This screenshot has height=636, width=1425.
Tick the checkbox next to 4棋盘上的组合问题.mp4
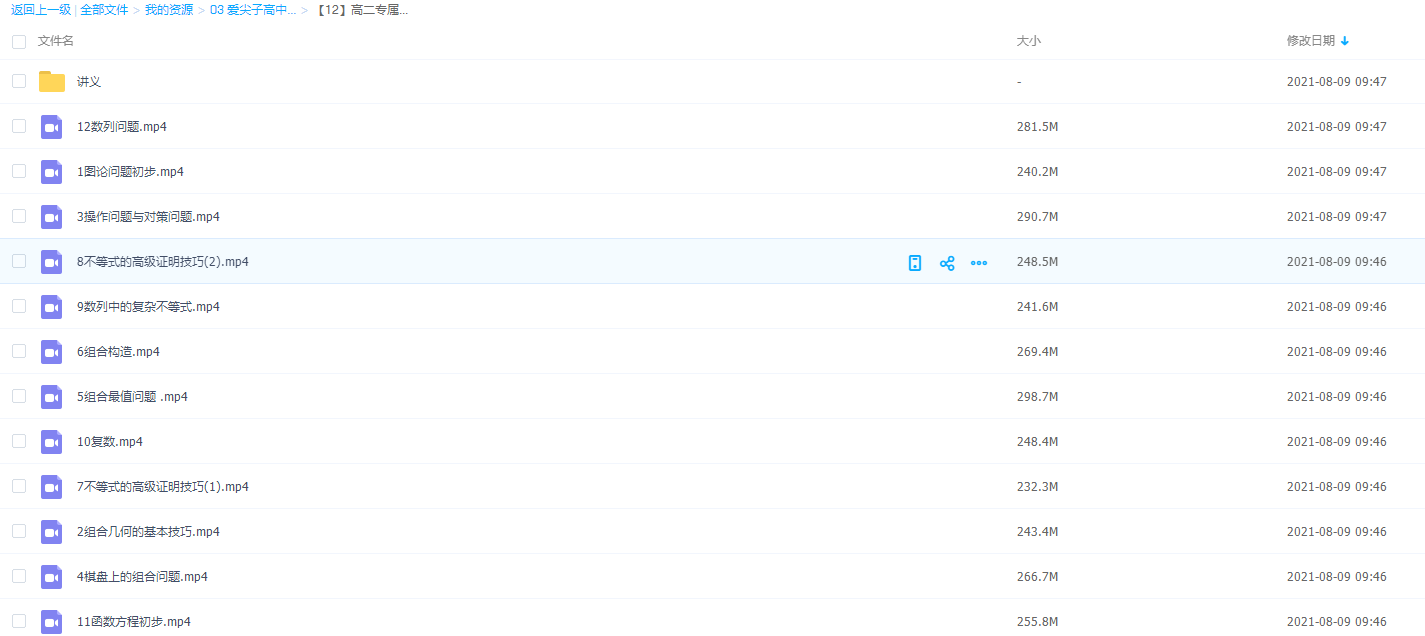click(19, 576)
